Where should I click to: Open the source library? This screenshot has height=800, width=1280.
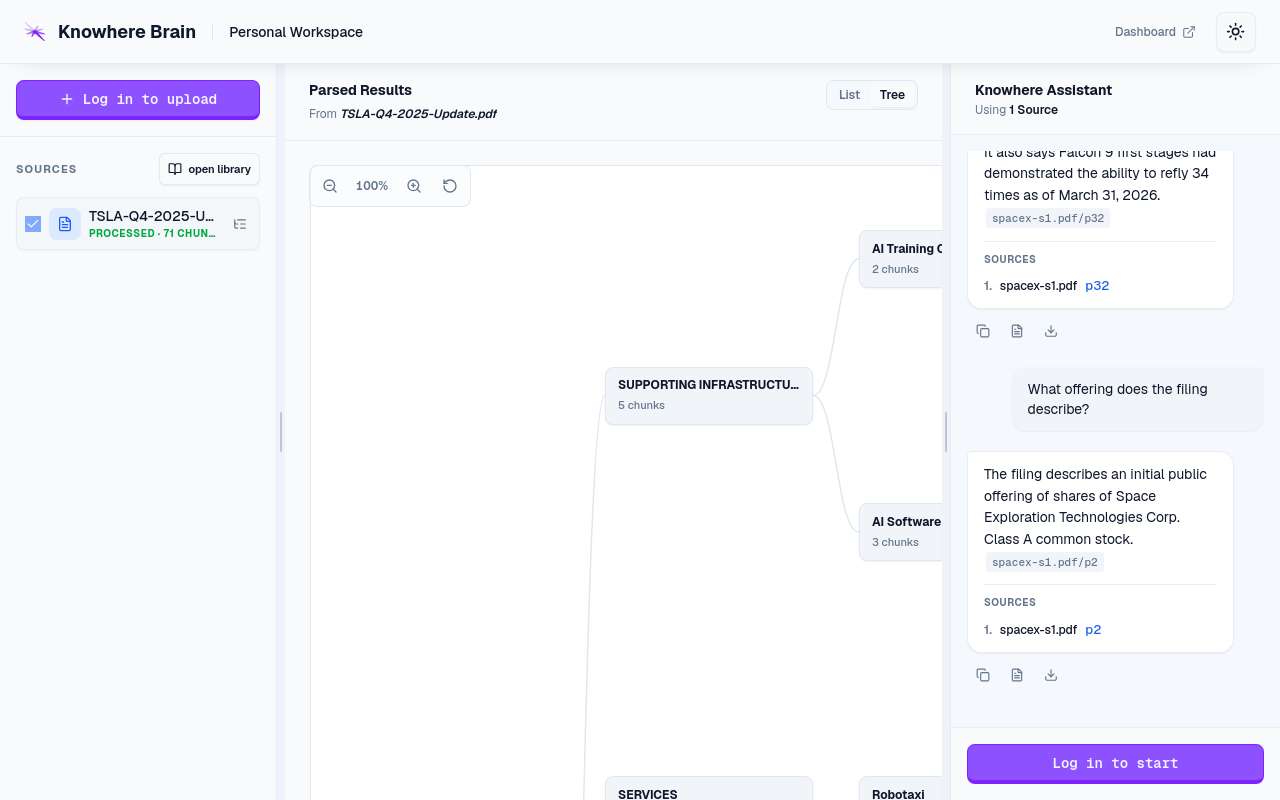[209, 169]
